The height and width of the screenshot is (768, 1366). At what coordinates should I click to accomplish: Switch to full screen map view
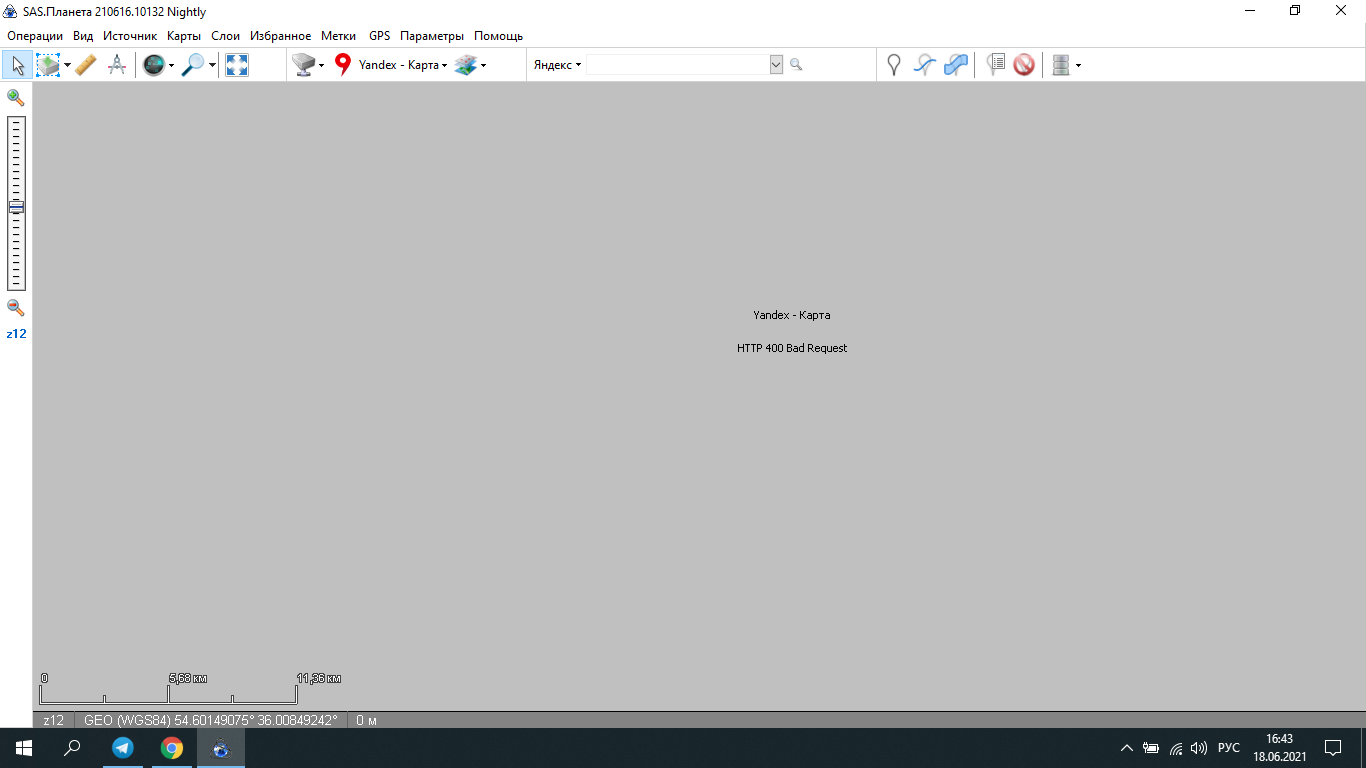tap(237, 65)
